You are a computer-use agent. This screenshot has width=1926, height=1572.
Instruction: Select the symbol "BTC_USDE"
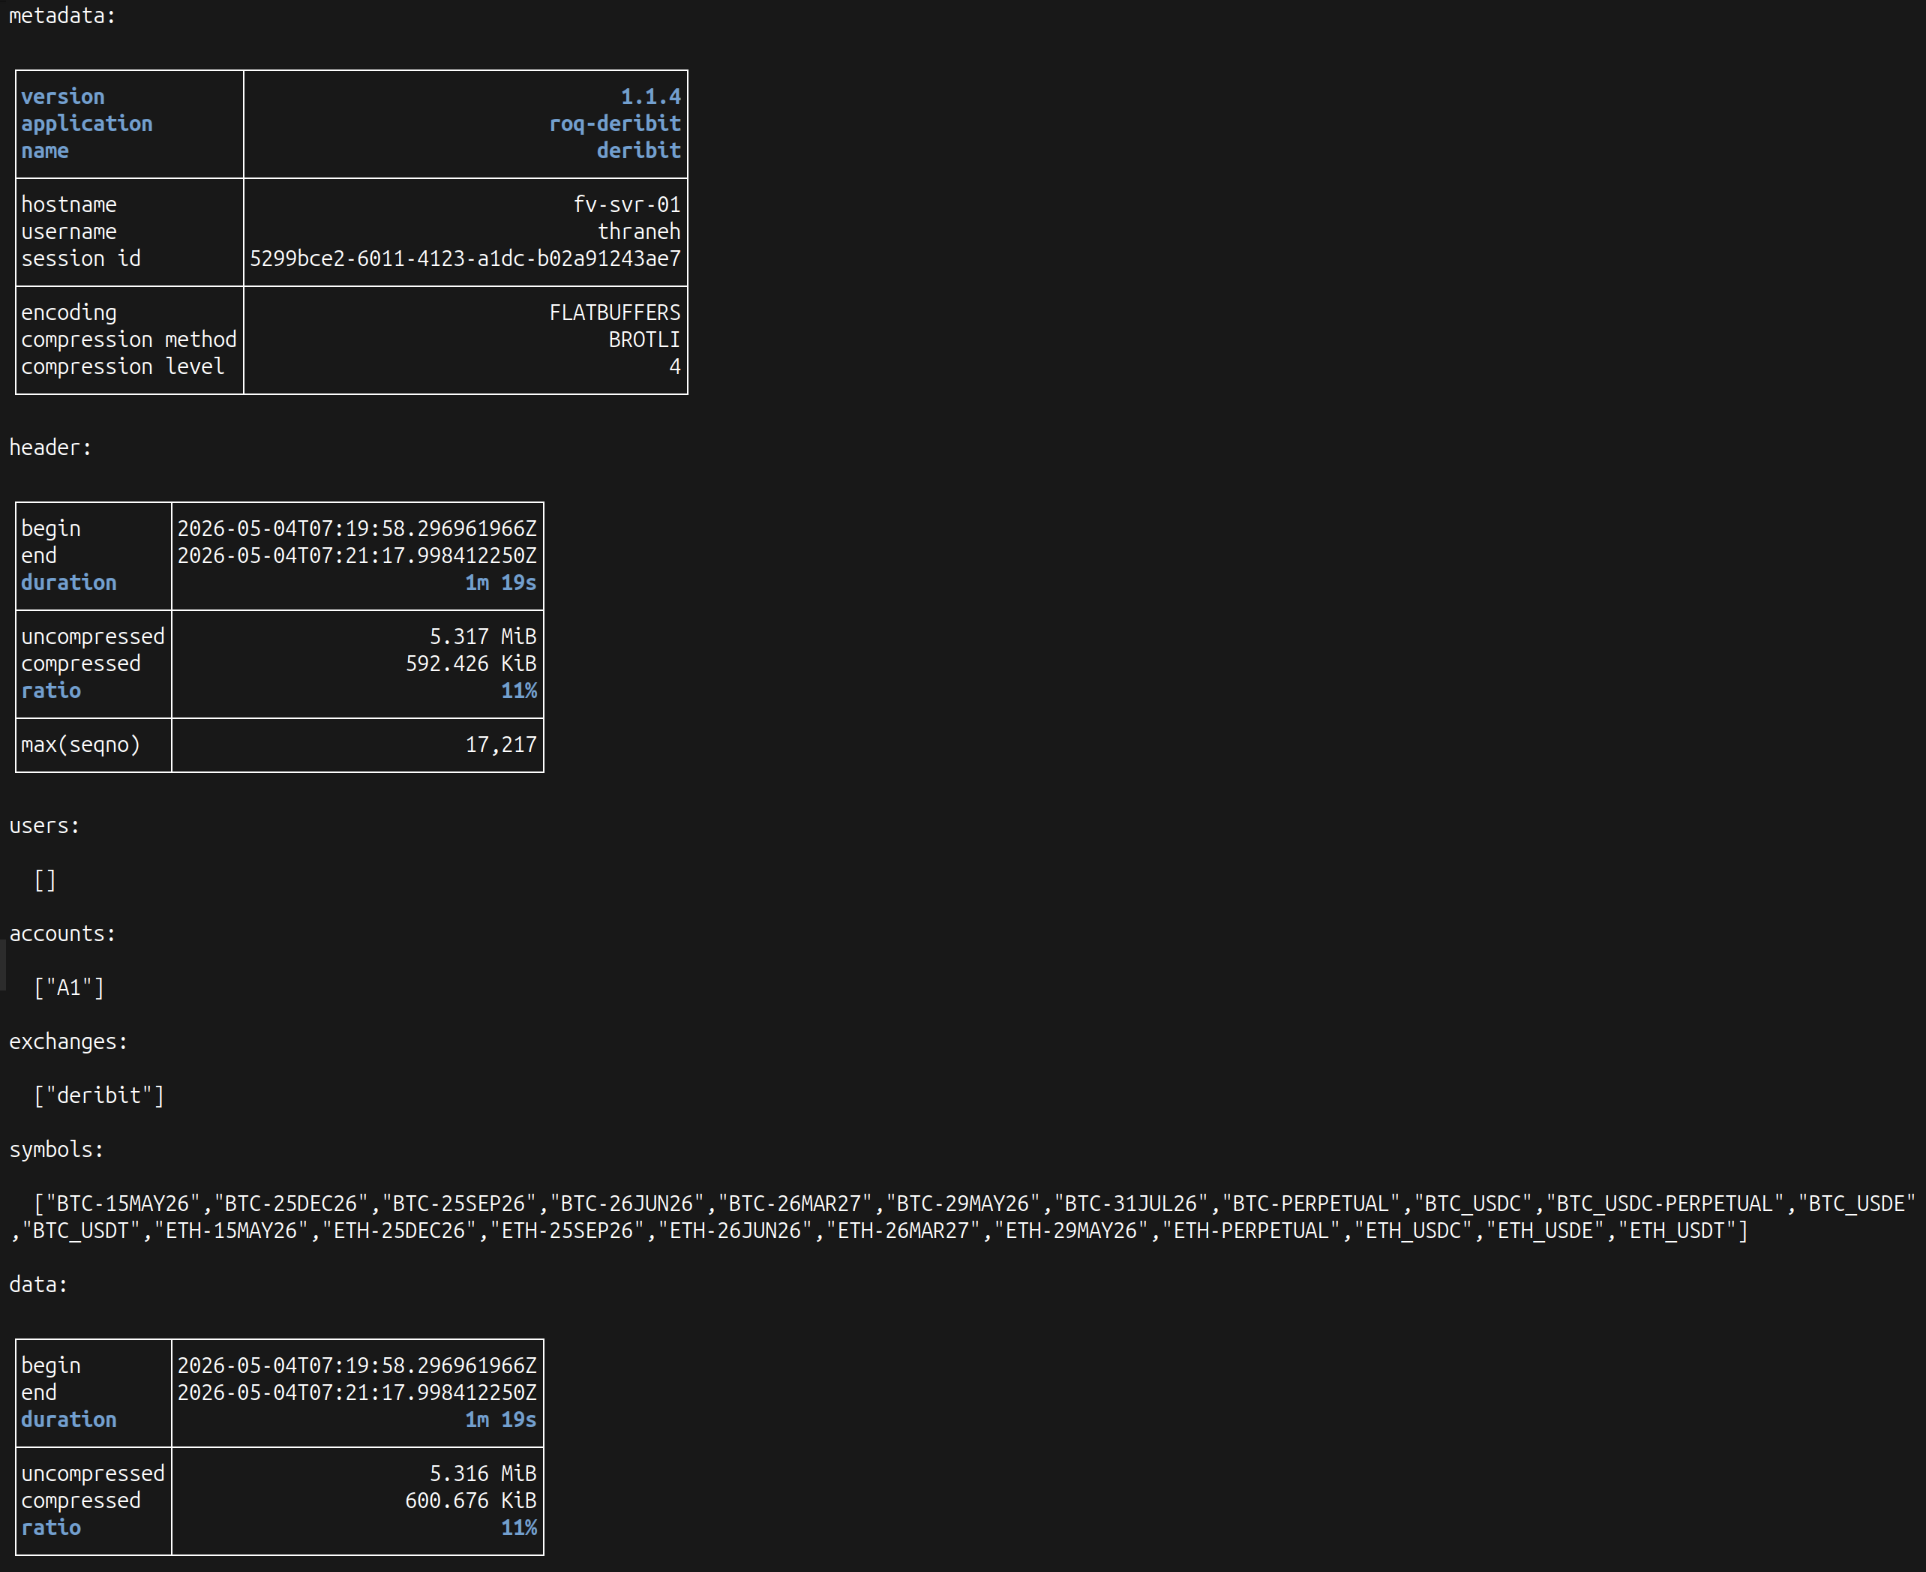click(1857, 1204)
